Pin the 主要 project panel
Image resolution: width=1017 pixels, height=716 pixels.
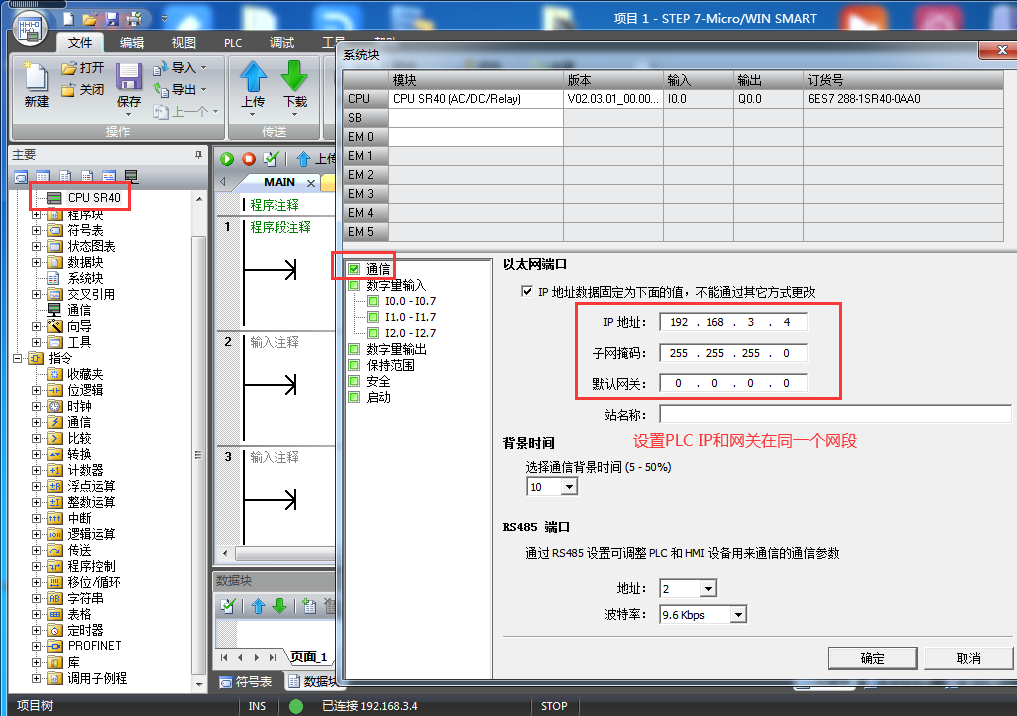[x=198, y=155]
